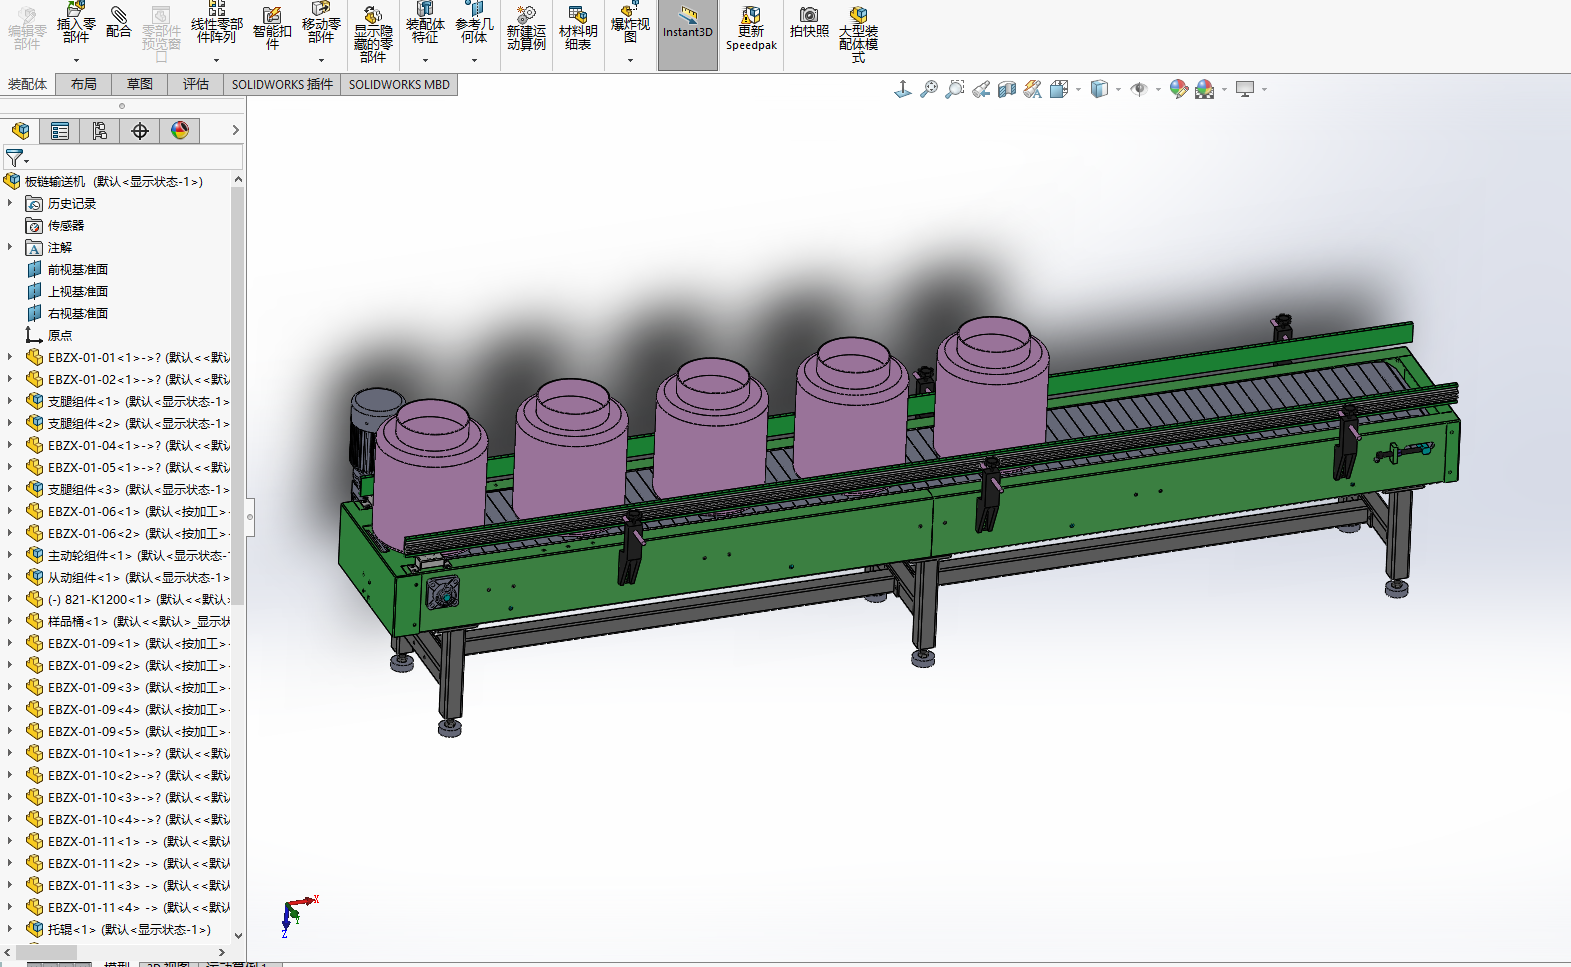
Task: Open the DisplayManager color-ball tab
Action: click(180, 131)
